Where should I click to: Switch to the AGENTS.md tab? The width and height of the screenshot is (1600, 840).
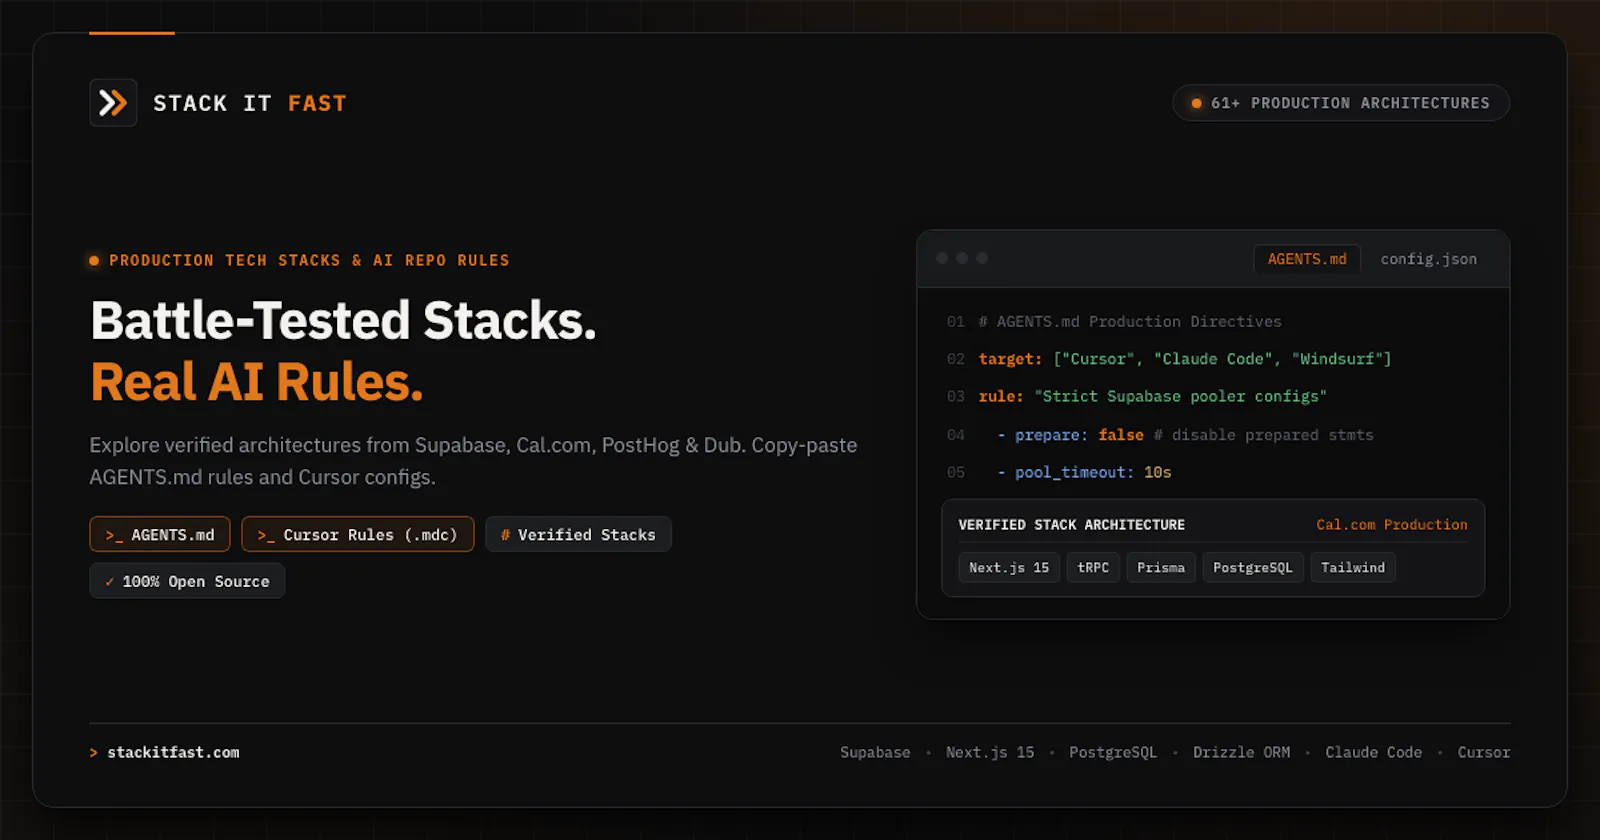pos(1307,259)
